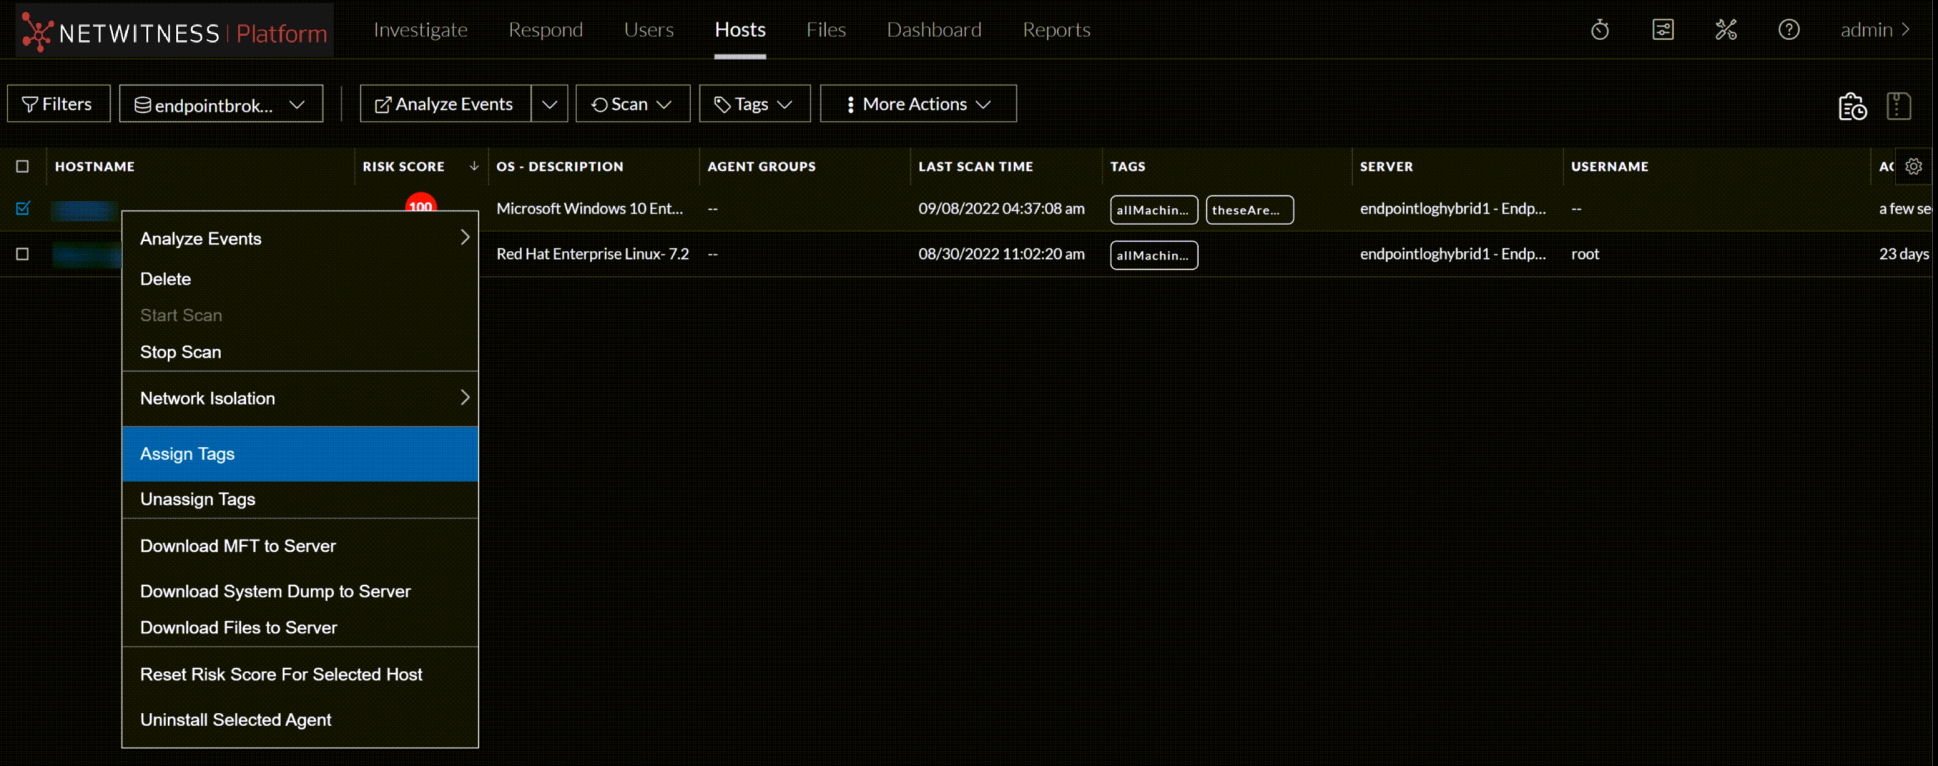Click 'Red Hat Enterprise Linux- 7.2' cell
This screenshot has height=766, width=1938.
click(593, 254)
